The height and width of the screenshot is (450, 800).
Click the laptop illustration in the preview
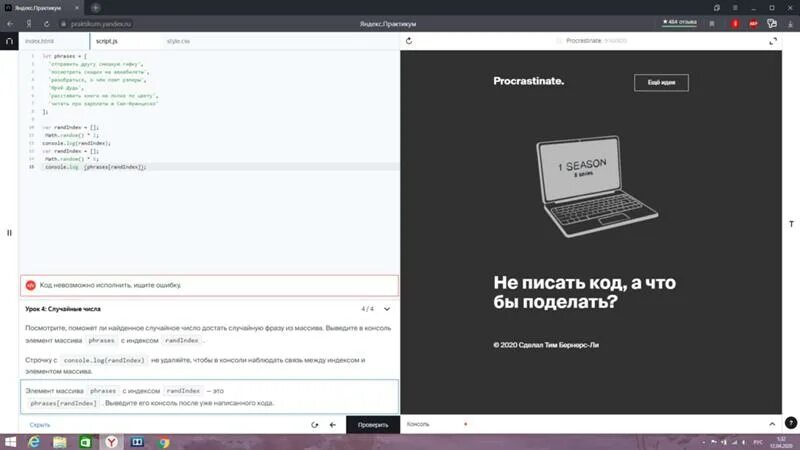pos(596,186)
